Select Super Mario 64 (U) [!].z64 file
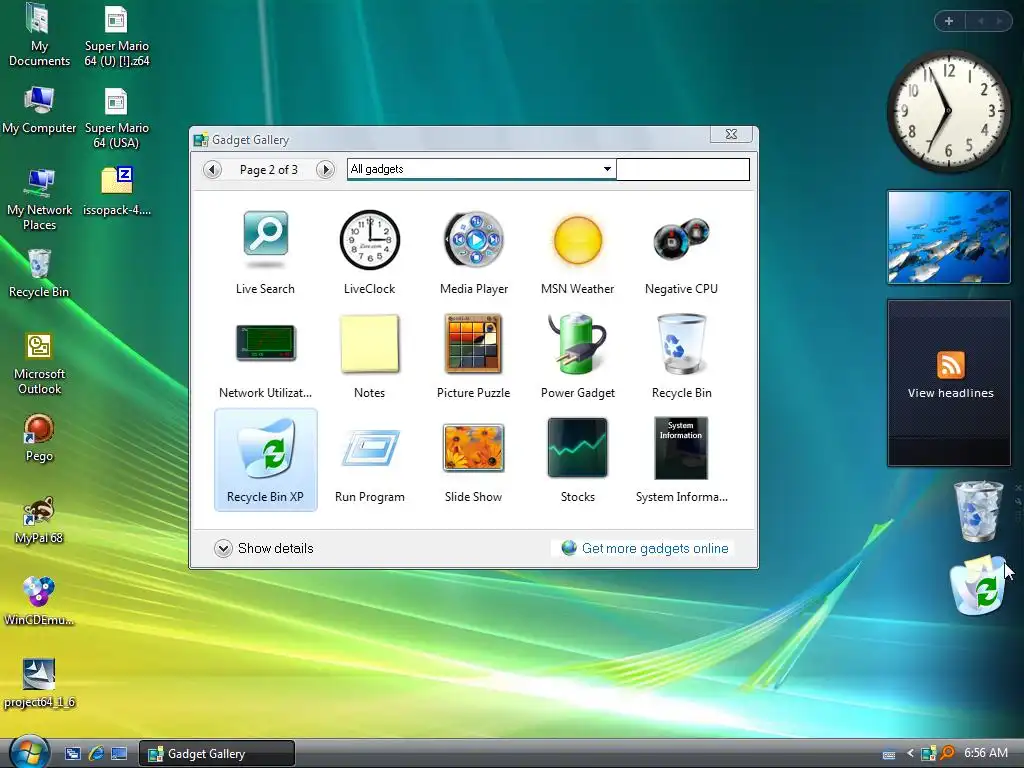Viewport: 1024px width, 768px height. click(x=117, y=35)
